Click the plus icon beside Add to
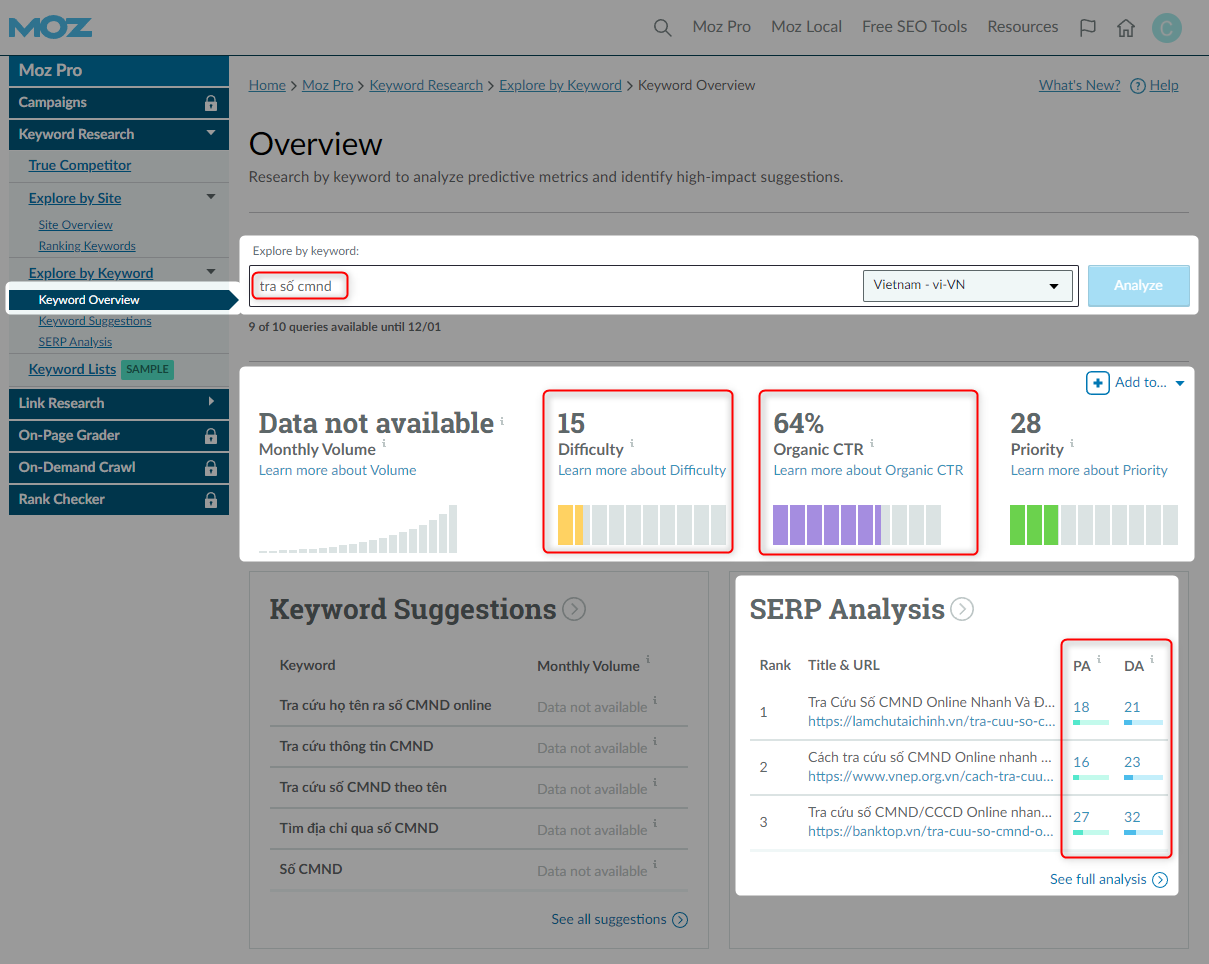The height and width of the screenshot is (964, 1209). 1097,382
